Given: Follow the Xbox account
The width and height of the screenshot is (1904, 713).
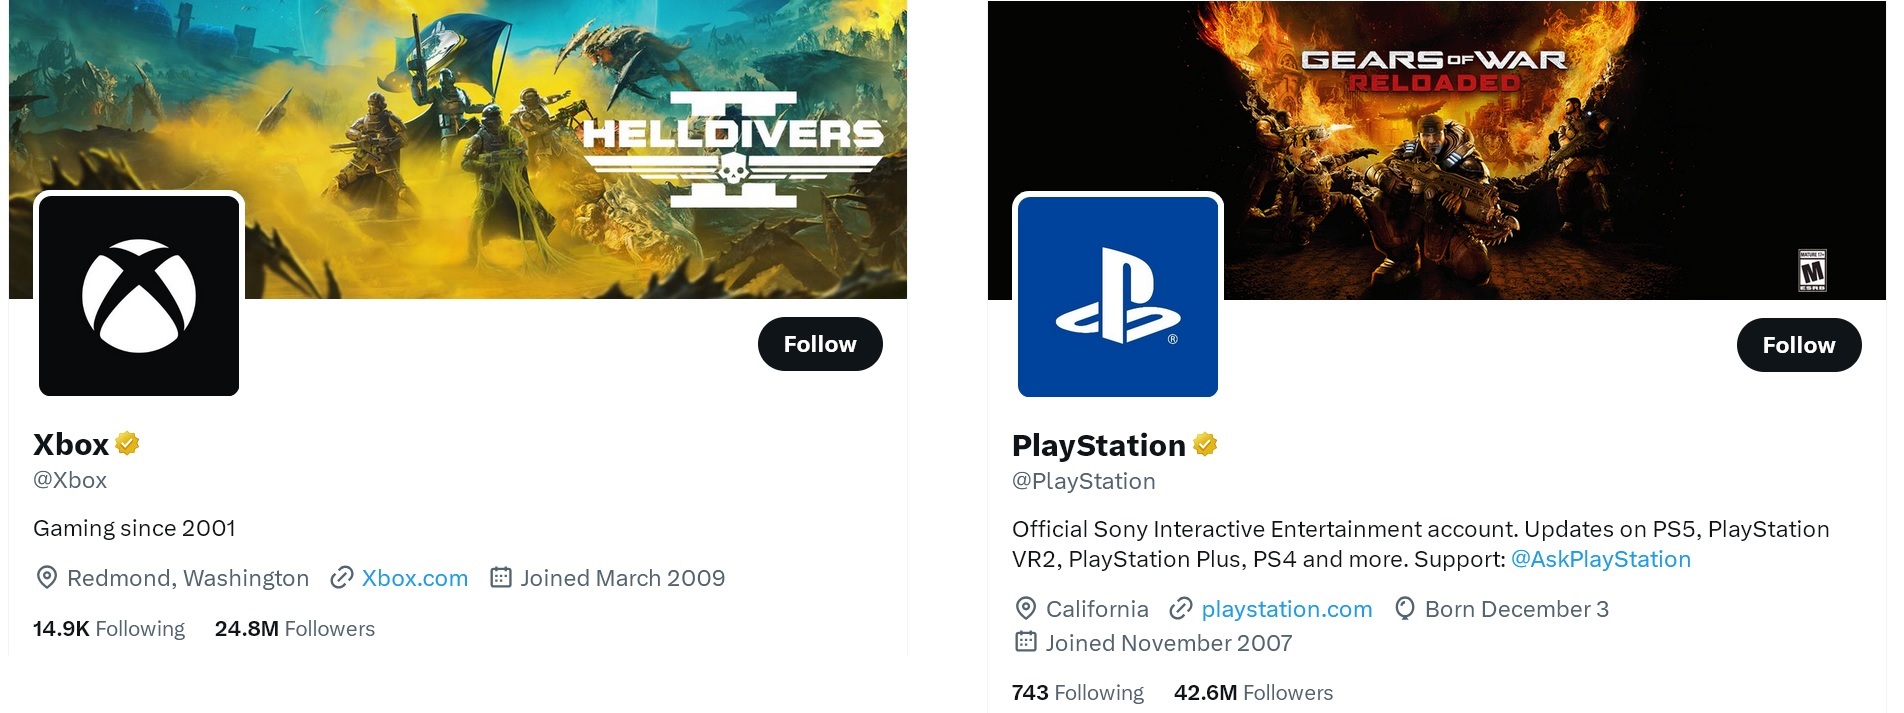Looking at the screenshot, I should pyautogui.click(x=820, y=344).
